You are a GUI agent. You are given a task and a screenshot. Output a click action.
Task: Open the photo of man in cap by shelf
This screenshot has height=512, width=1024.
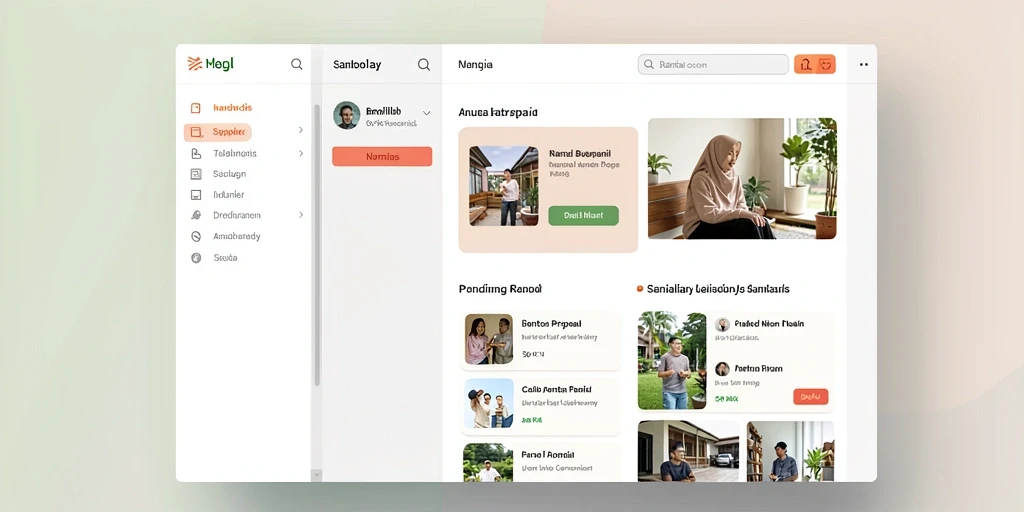tap(790, 451)
